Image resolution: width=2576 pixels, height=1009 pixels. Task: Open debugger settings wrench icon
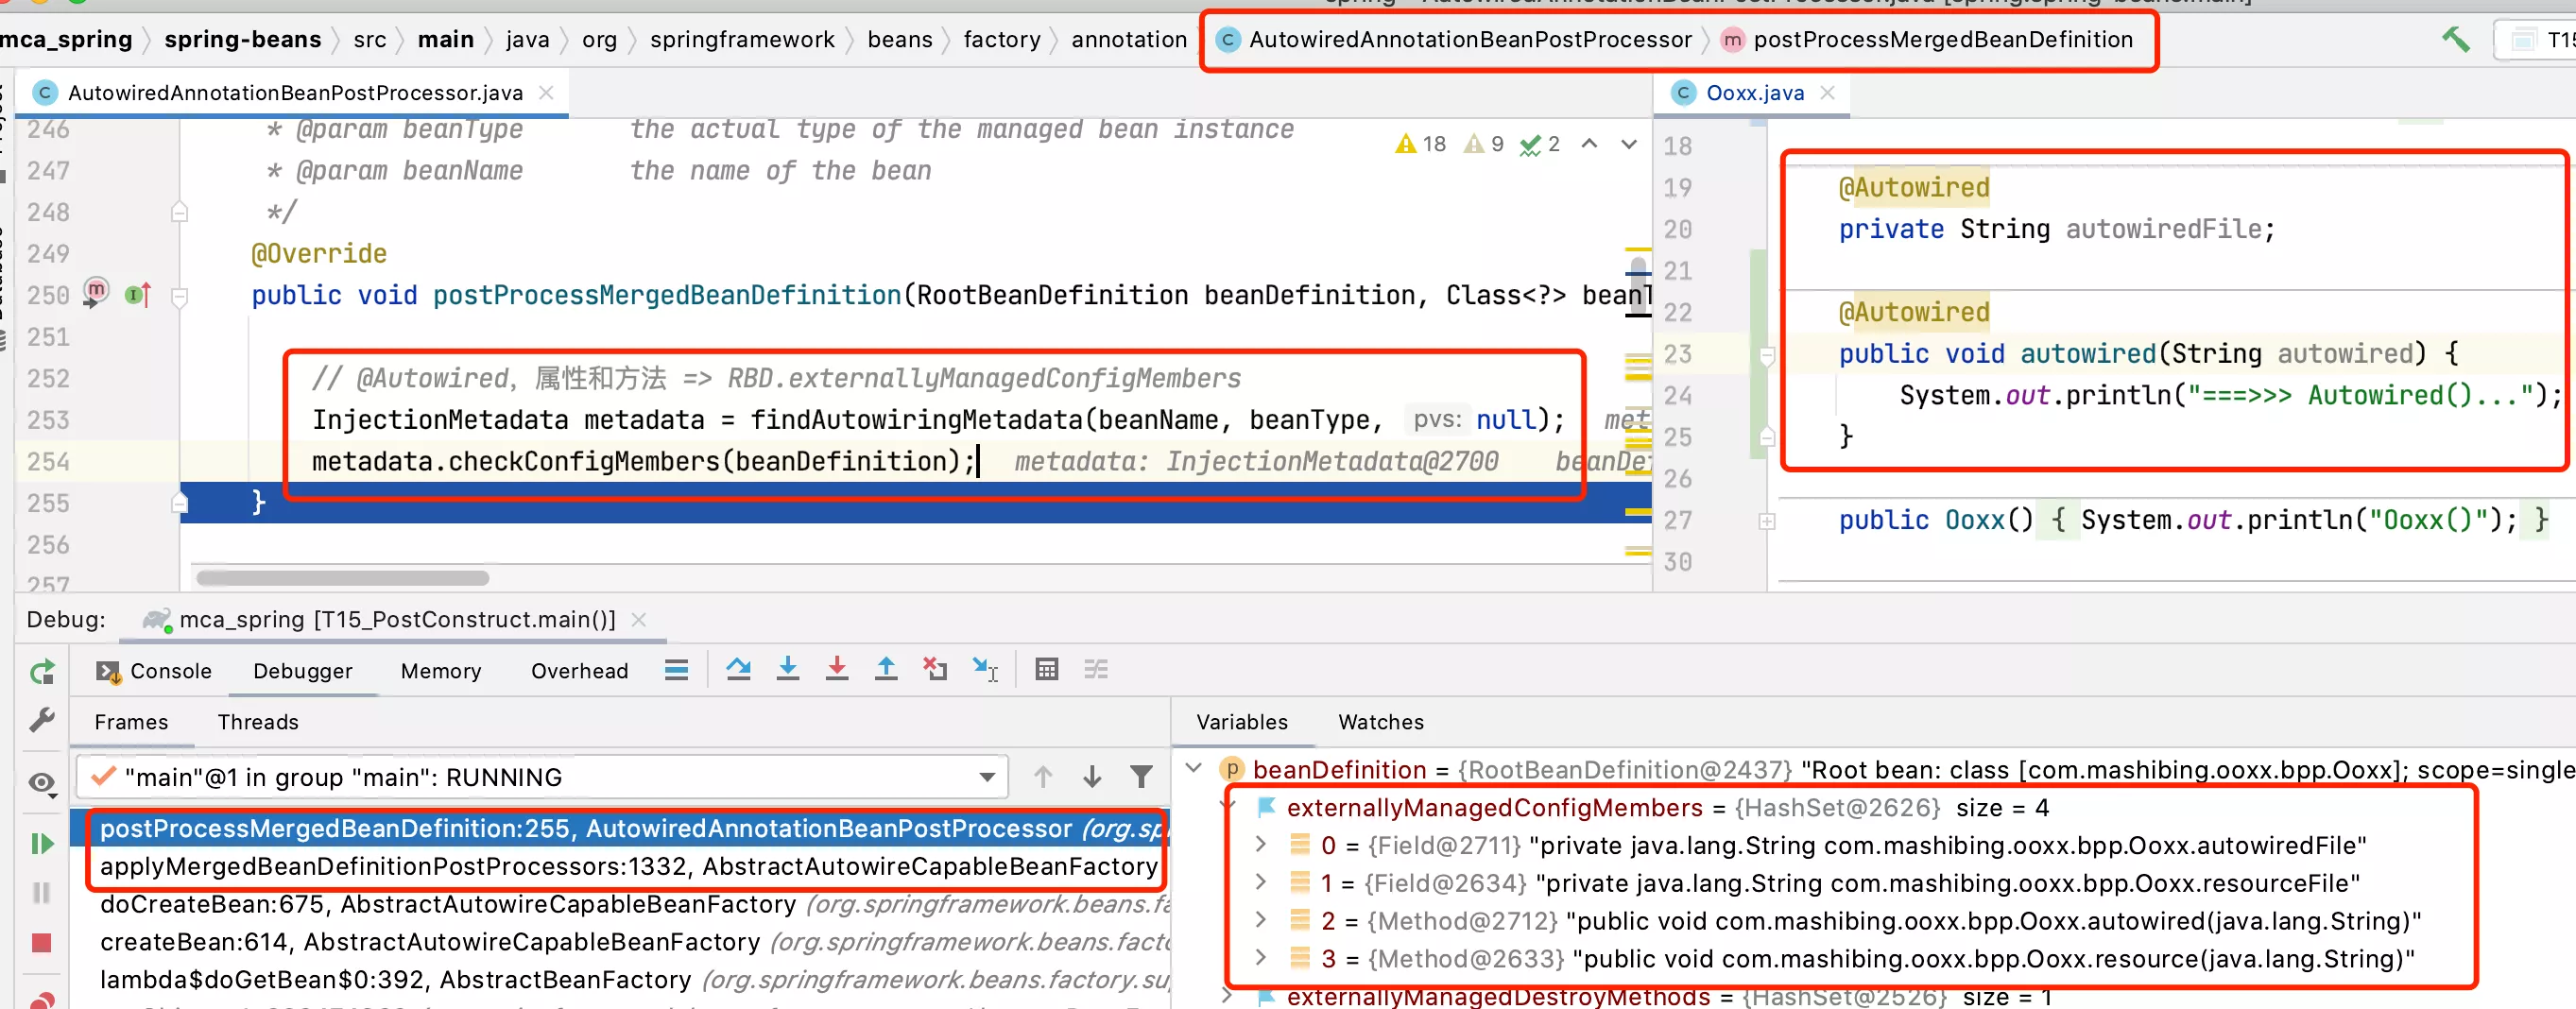42,720
